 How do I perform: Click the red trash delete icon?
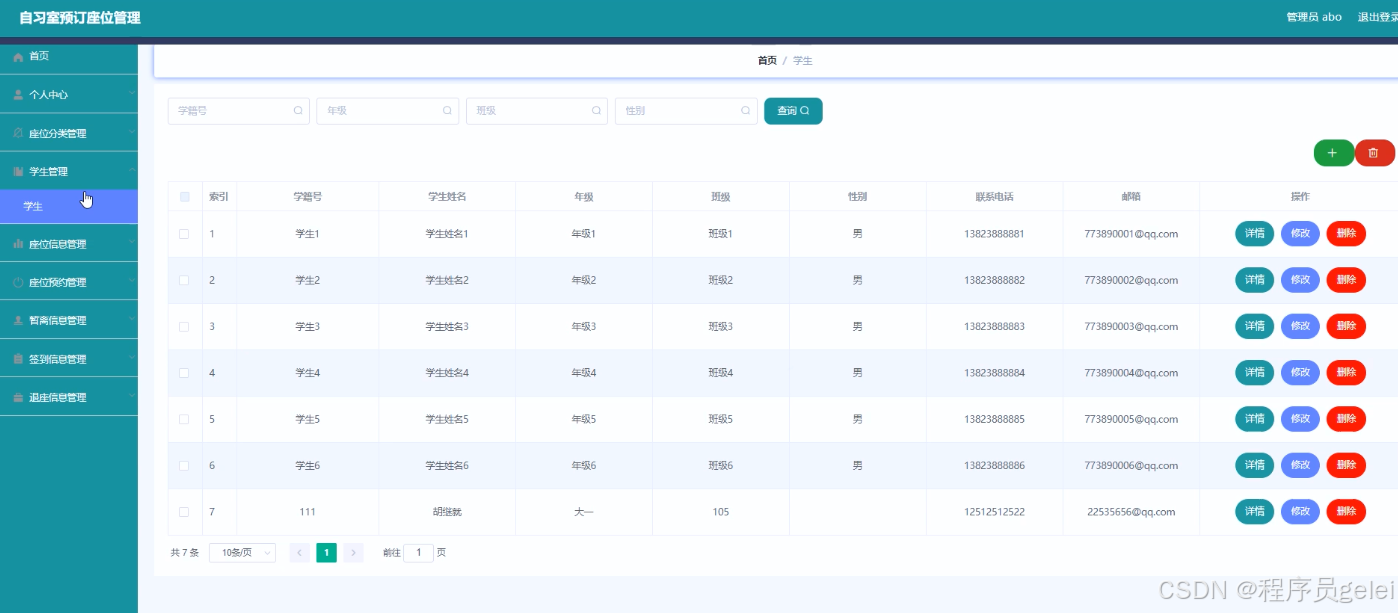pyautogui.click(x=1375, y=152)
